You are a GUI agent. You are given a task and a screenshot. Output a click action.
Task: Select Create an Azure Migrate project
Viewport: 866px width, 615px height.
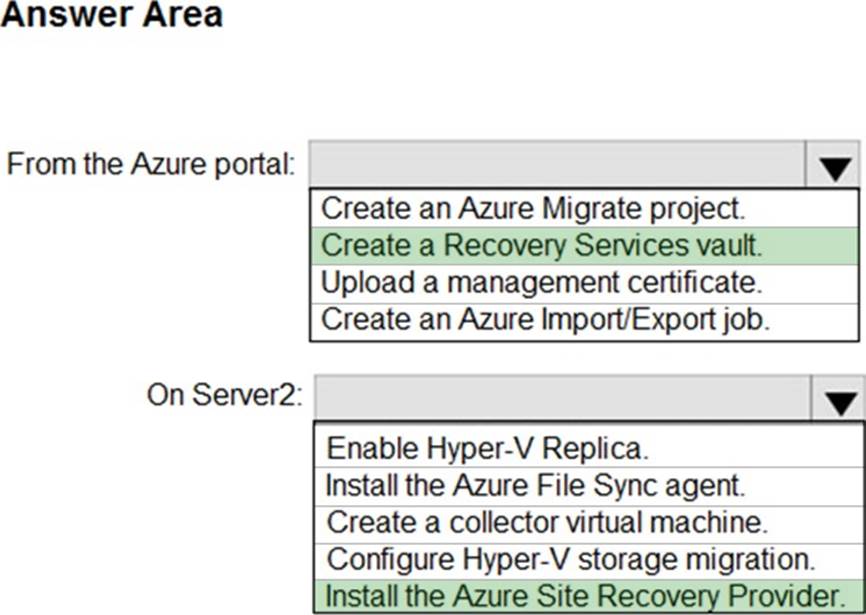[584, 209]
